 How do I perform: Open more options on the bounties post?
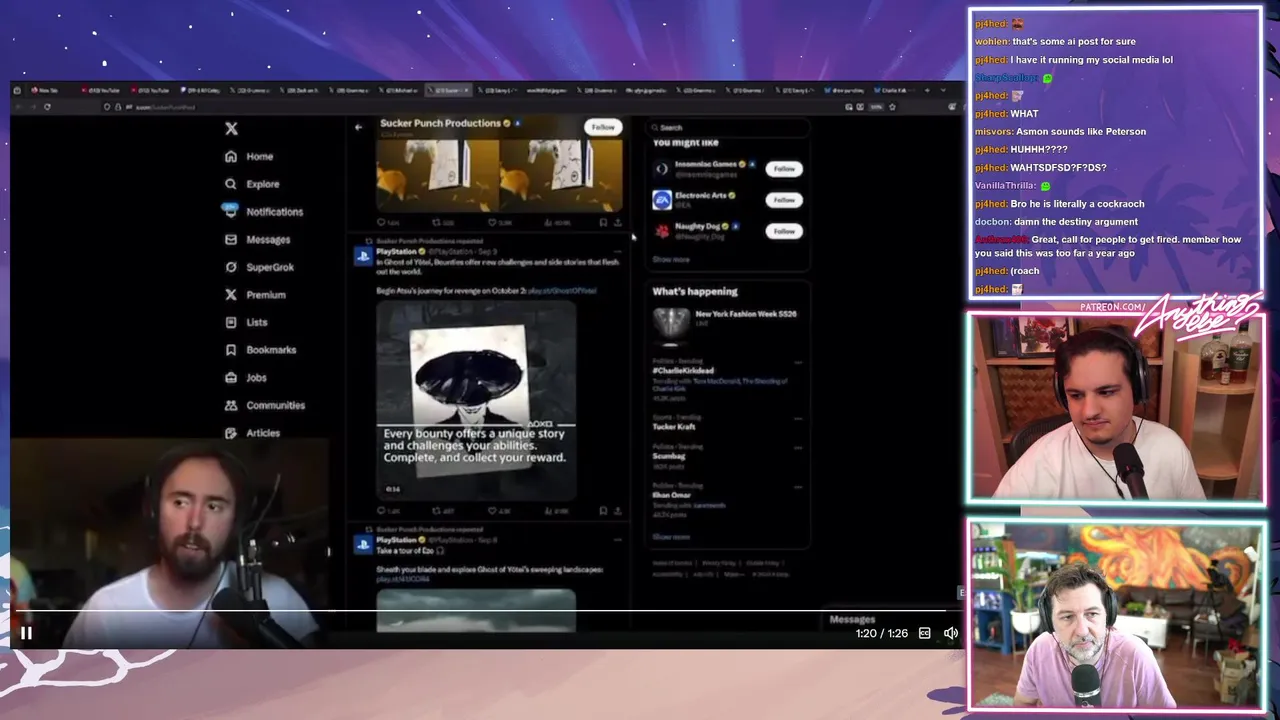click(617, 251)
